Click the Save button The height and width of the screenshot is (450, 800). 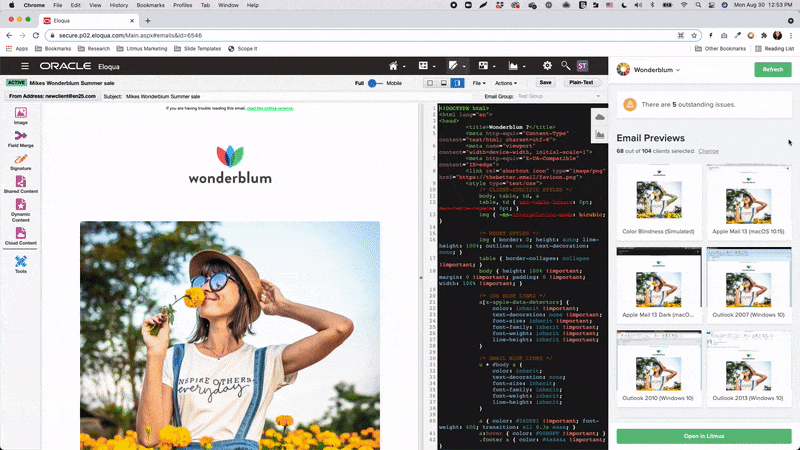point(545,83)
